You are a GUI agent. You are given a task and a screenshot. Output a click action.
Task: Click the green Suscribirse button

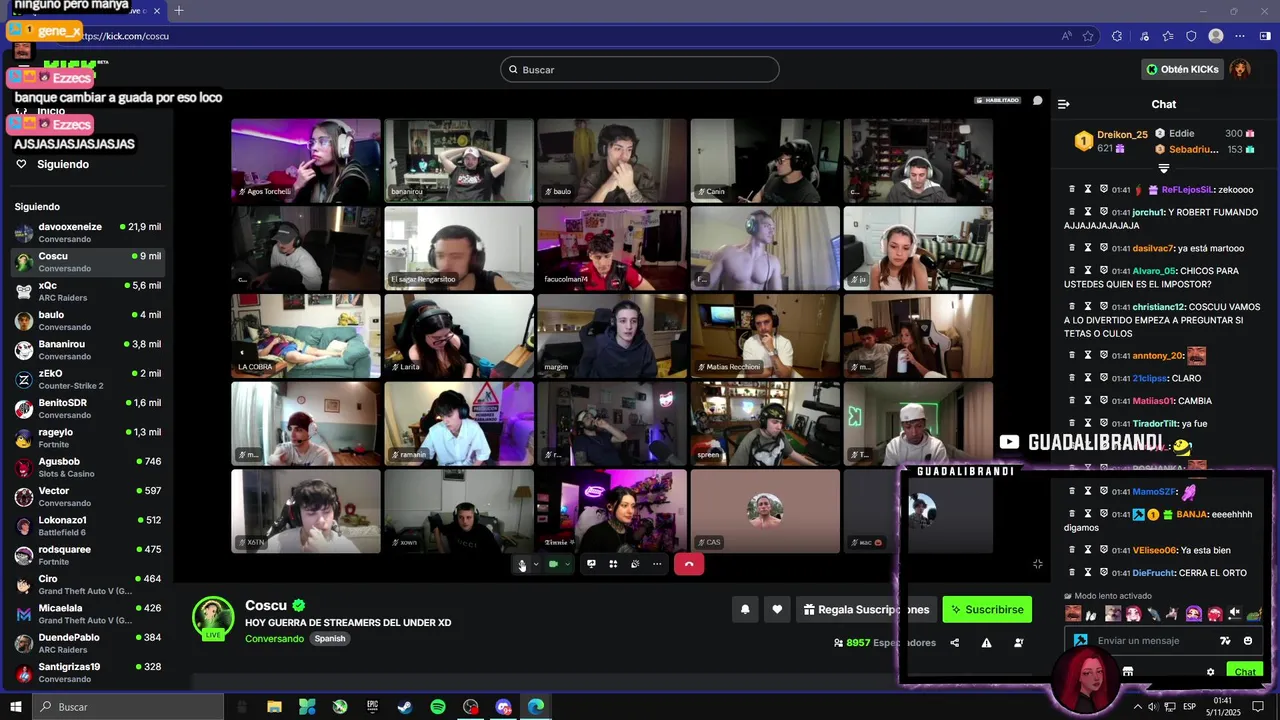coord(987,609)
